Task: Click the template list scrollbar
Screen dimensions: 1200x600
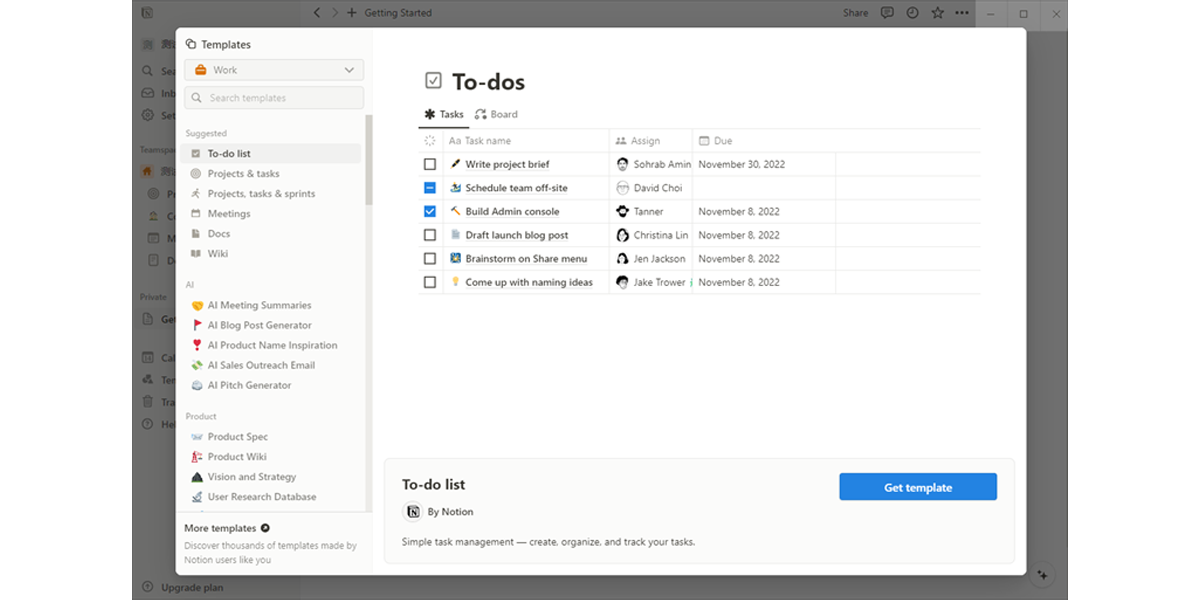Action: point(368,160)
